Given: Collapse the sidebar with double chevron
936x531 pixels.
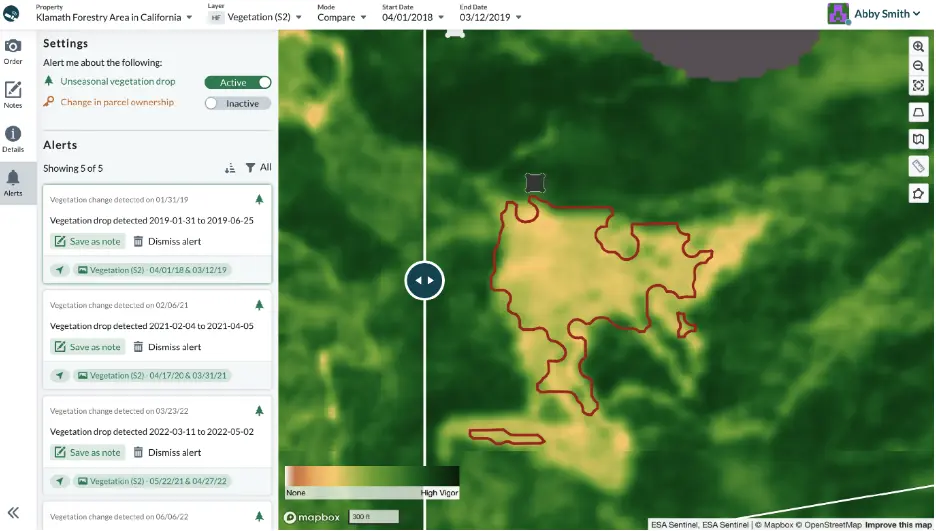Looking at the screenshot, I should click(13, 512).
